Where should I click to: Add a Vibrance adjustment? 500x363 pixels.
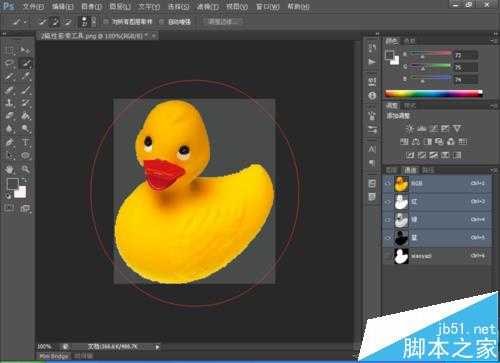(x=457, y=129)
